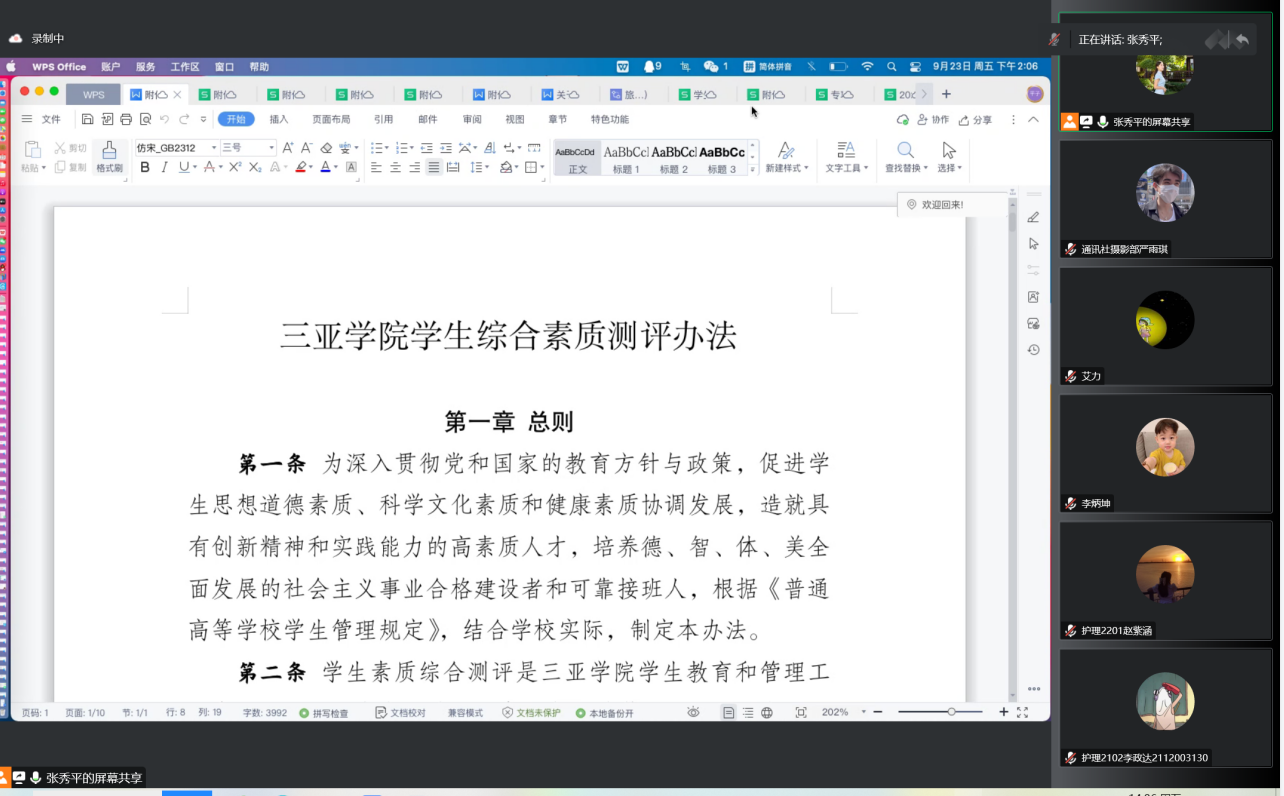Viewport: 1284px width, 796px height.
Task: Open Find and Replace (查找替换)
Action: (x=905, y=156)
